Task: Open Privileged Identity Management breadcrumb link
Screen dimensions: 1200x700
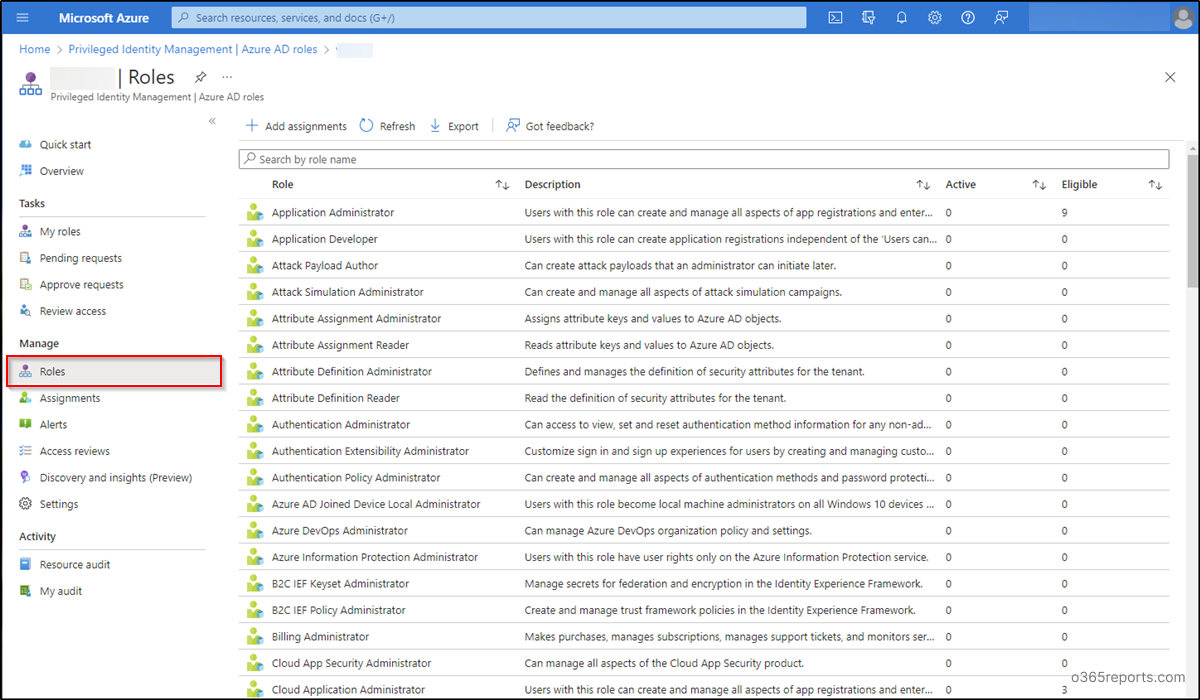Action: click(193, 49)
